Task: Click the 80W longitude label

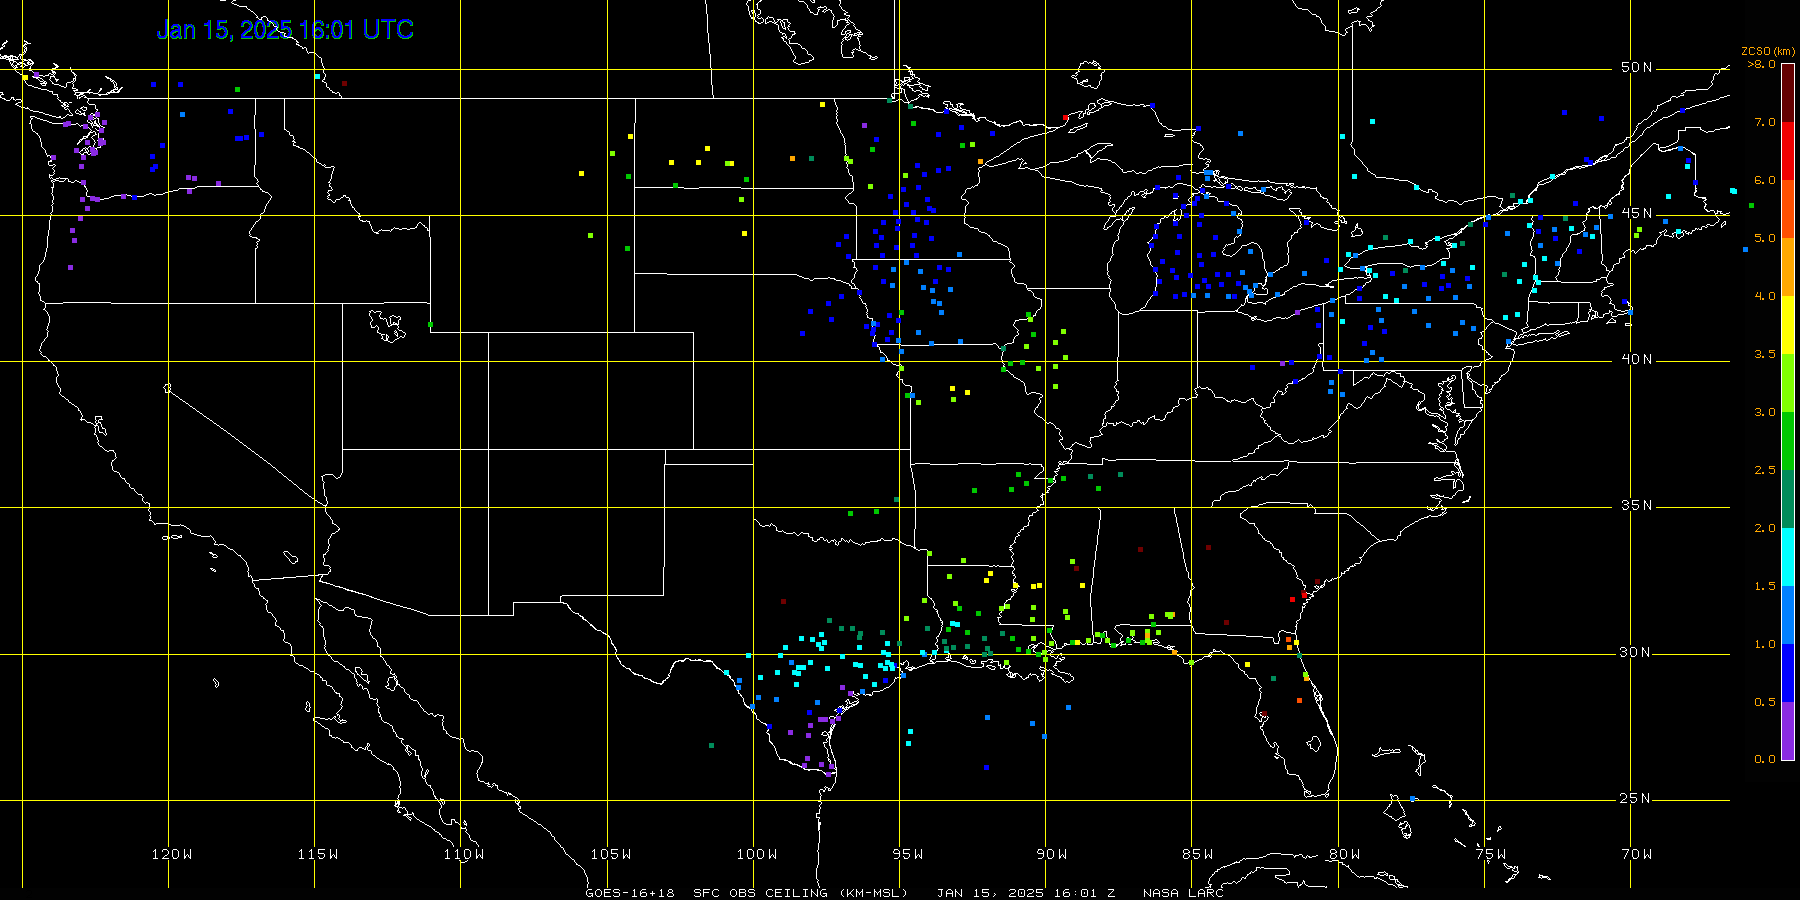Action: tap(1345, 854)
